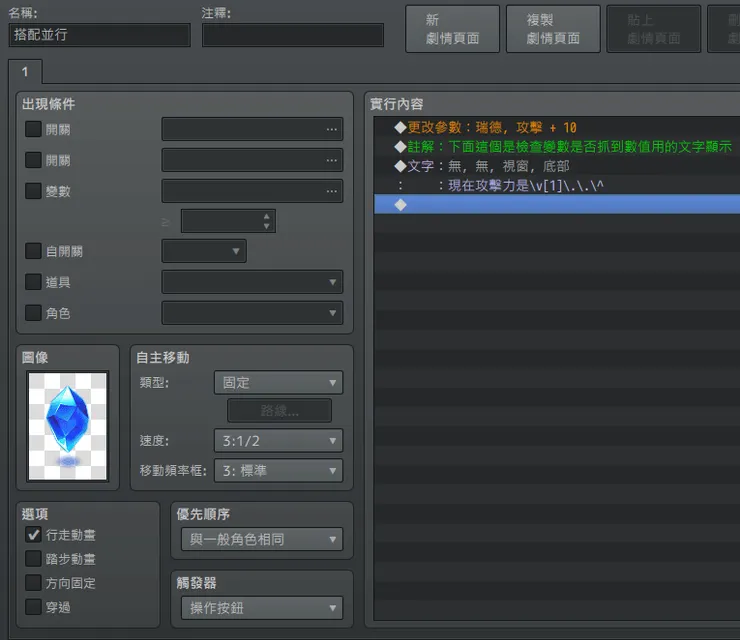Select the 現在攻擊力是\v[1] text line
This screenshot has width=740, height=640.
coord(557,185)
